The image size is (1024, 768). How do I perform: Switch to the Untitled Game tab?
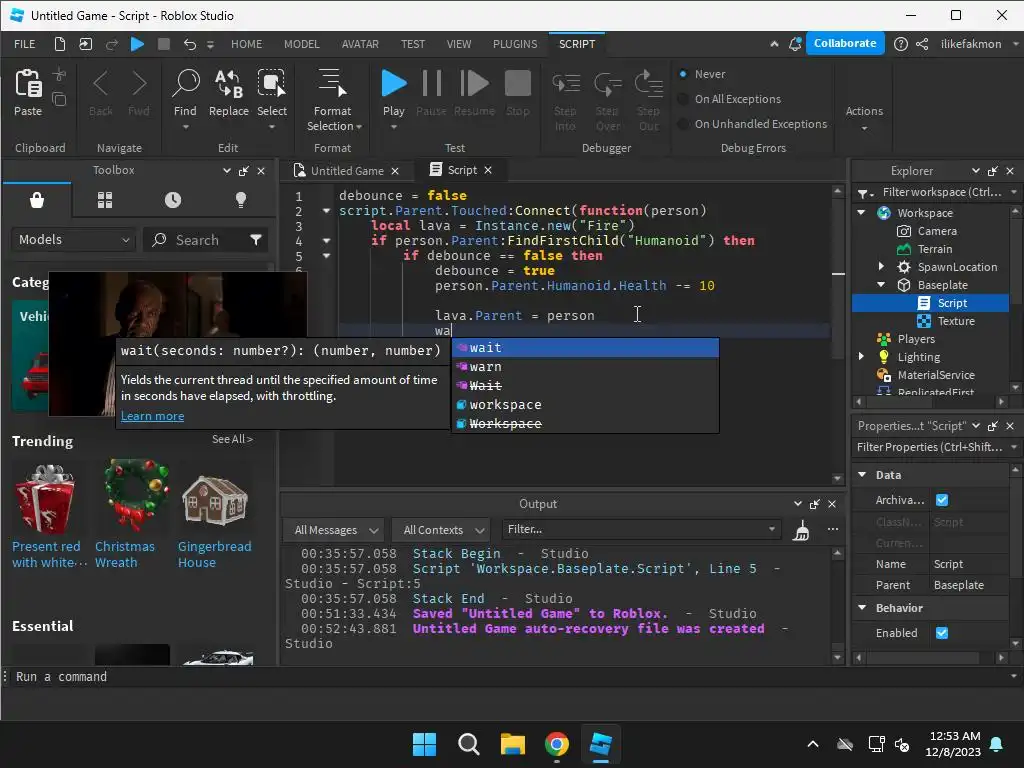347,171
